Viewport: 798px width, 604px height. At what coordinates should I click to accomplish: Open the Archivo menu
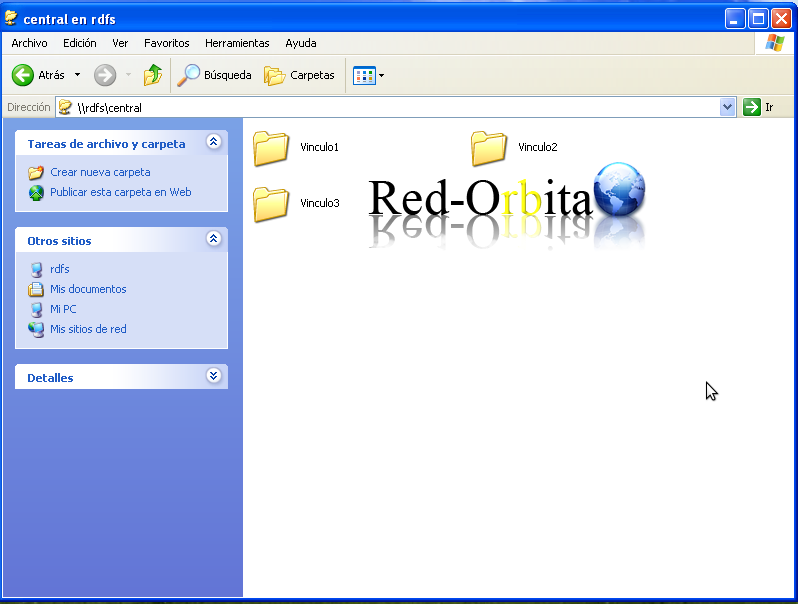coord(30,43)
